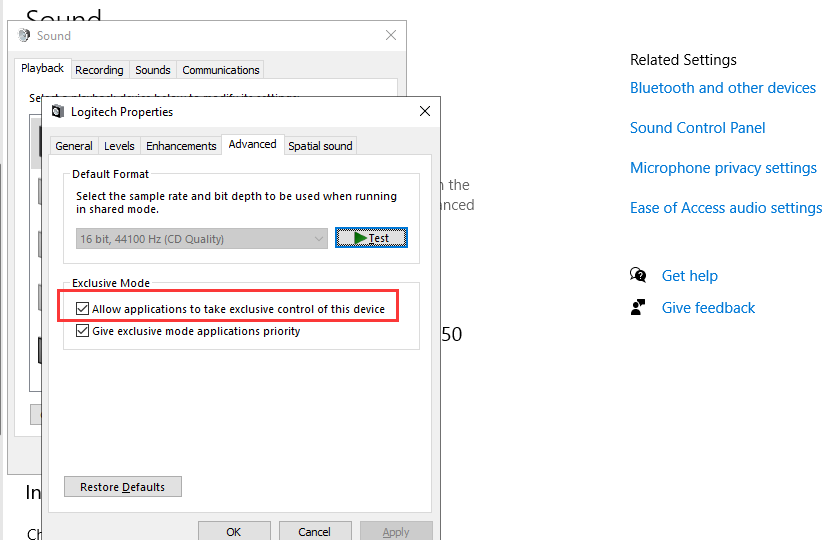Screen dimensions: 831x540
Task: Select the Advanced tab
Action: (x=252, y=144)
